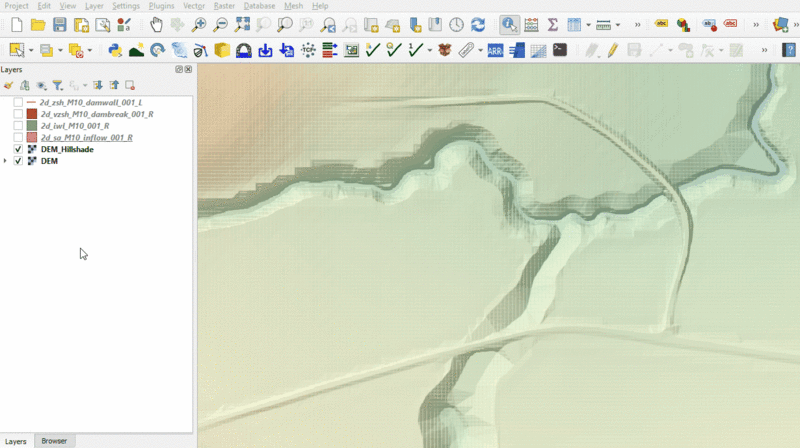The image size is (800, 448).
Task: Open the Raster menu
Action: (x=224, y=6)
